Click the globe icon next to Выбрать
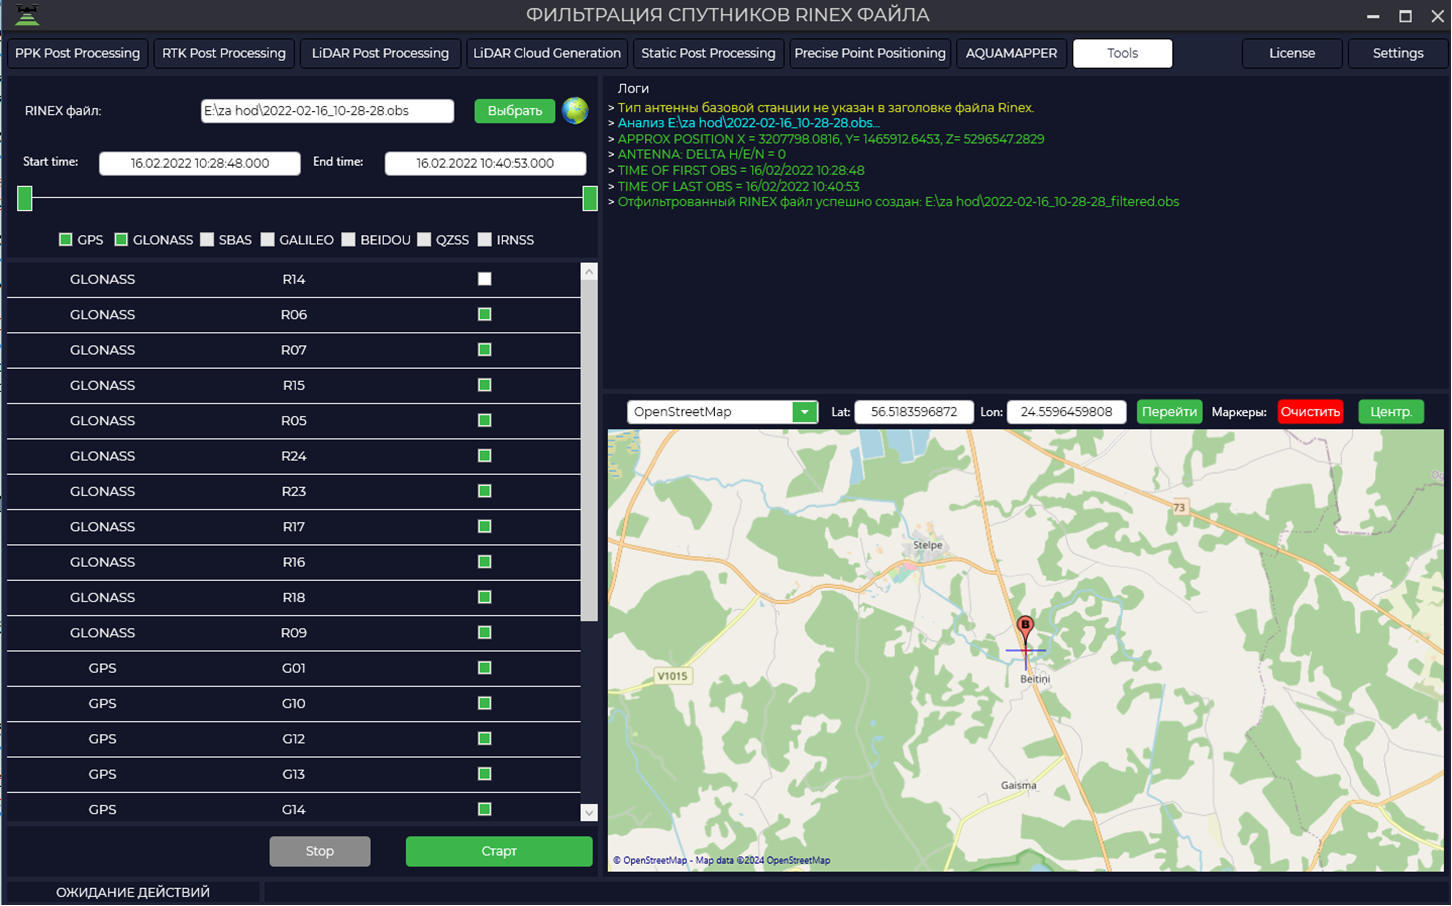The width and height of the screenshot is (1452, 906). [575, 110]
